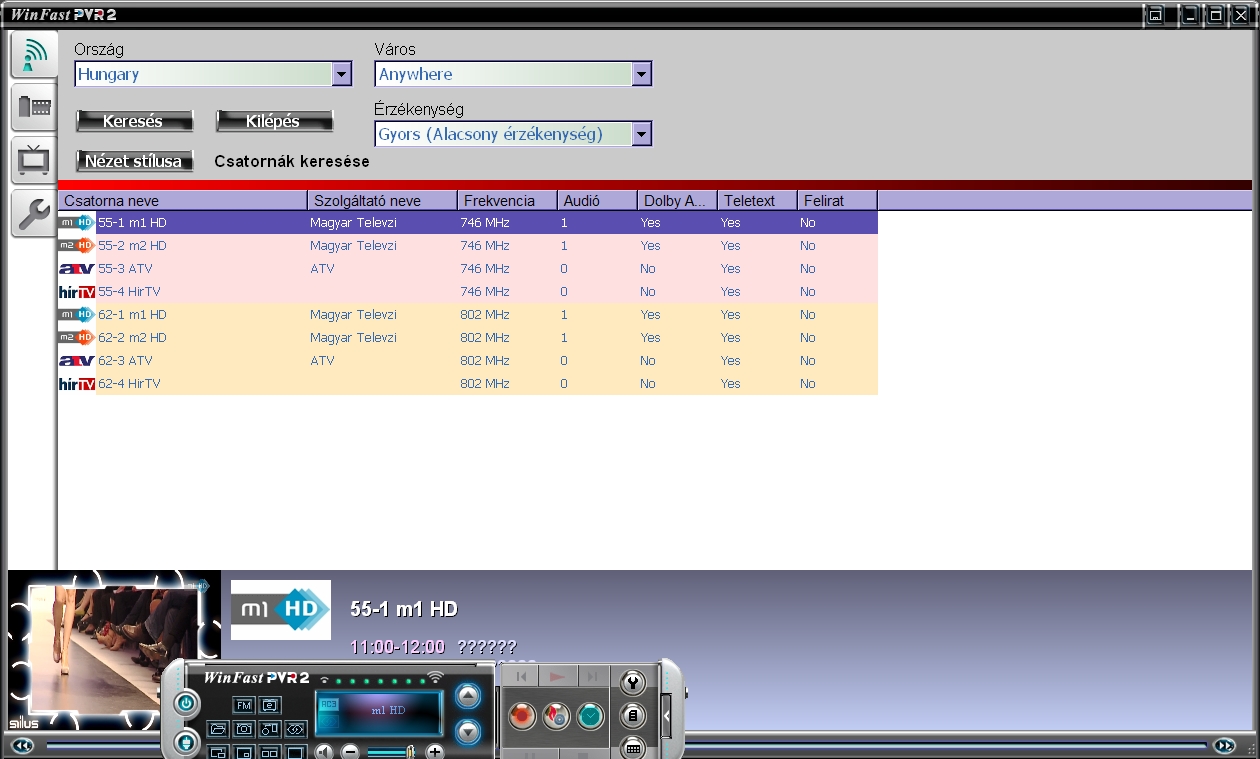Image resolution: width=1260 pixels, height=759 pixels.
Task: Click the power button on control panel
Action: point(186,704)
